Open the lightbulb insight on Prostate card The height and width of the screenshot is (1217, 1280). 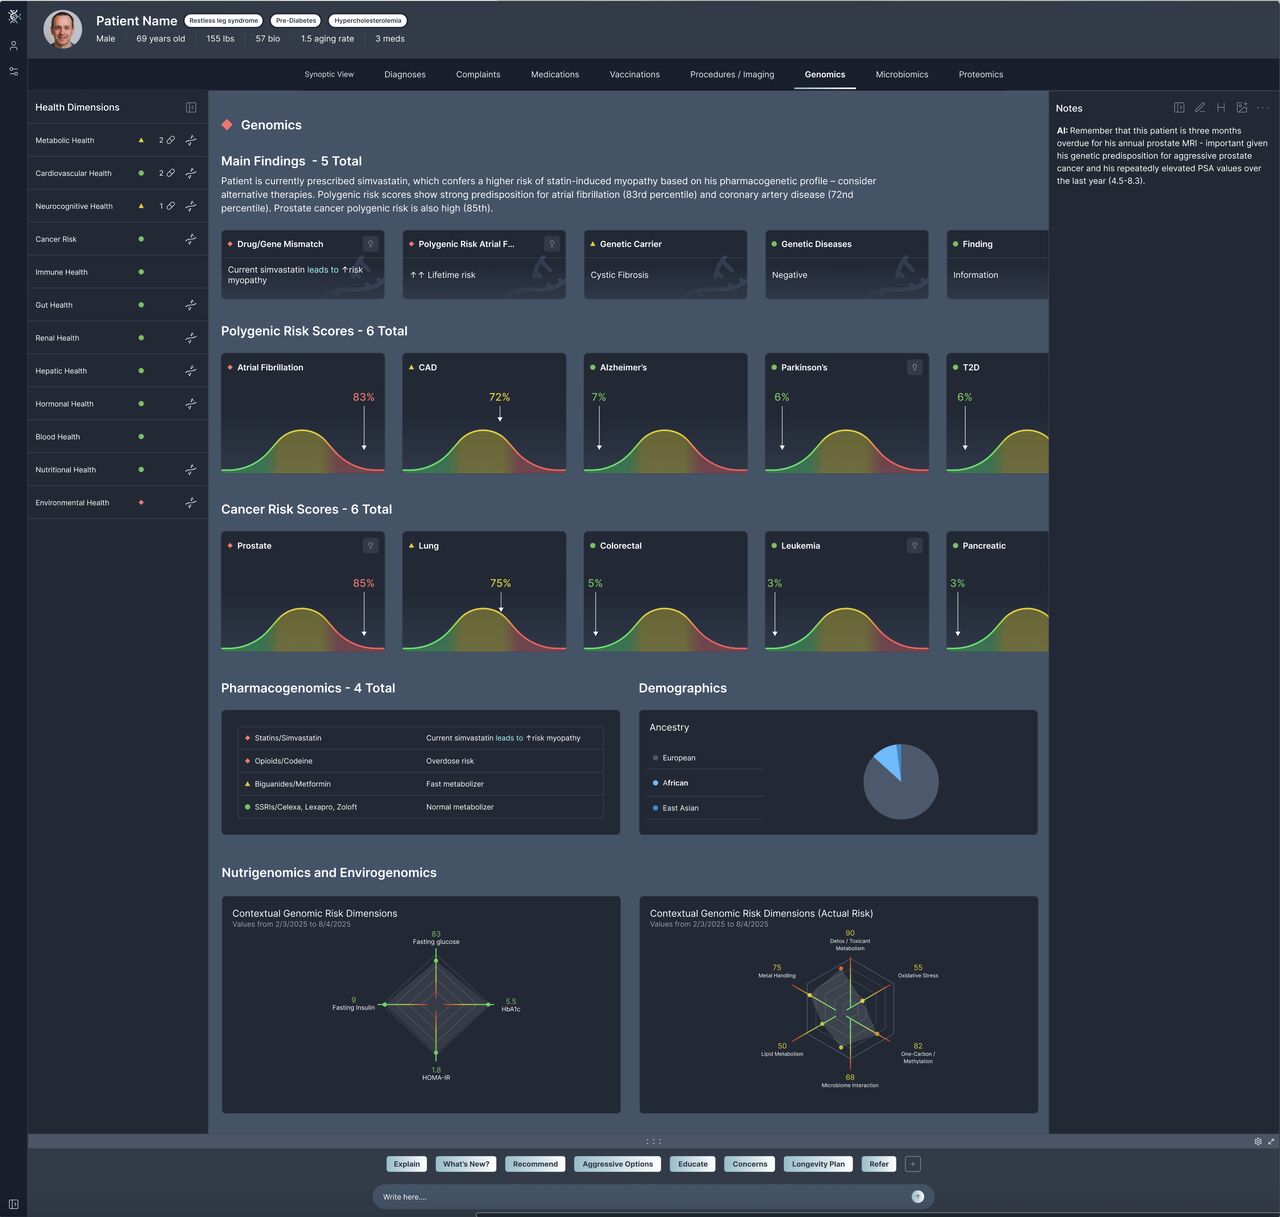[x=370, y=546]
